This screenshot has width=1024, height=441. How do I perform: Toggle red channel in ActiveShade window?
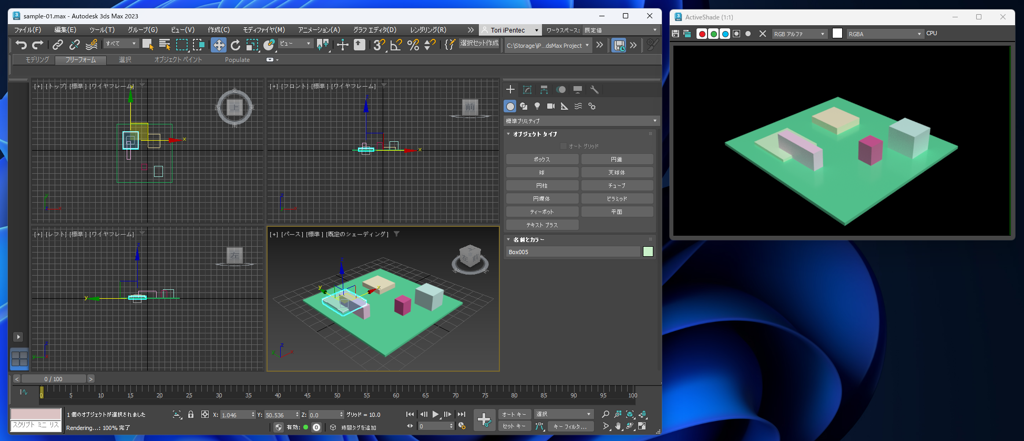pyautogui.click(x=702, y=33)
